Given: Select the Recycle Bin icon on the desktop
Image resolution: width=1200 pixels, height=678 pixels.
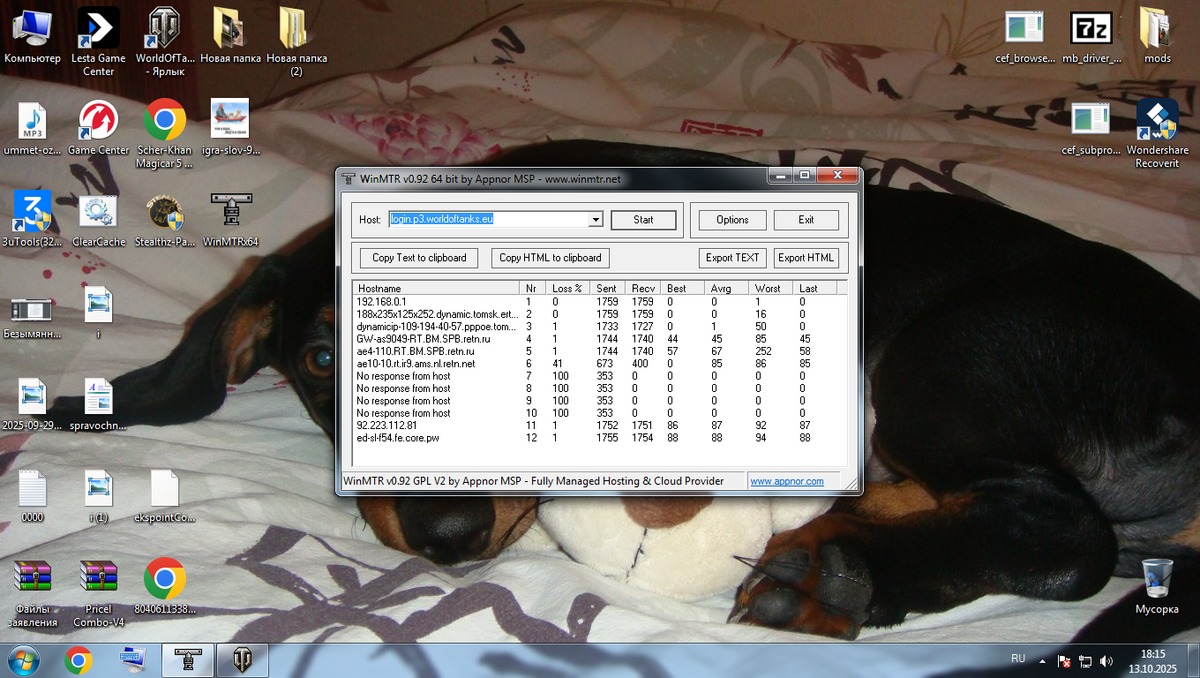Looking at the screenshot, I should pyautogui.click(x=1157, y=578).
